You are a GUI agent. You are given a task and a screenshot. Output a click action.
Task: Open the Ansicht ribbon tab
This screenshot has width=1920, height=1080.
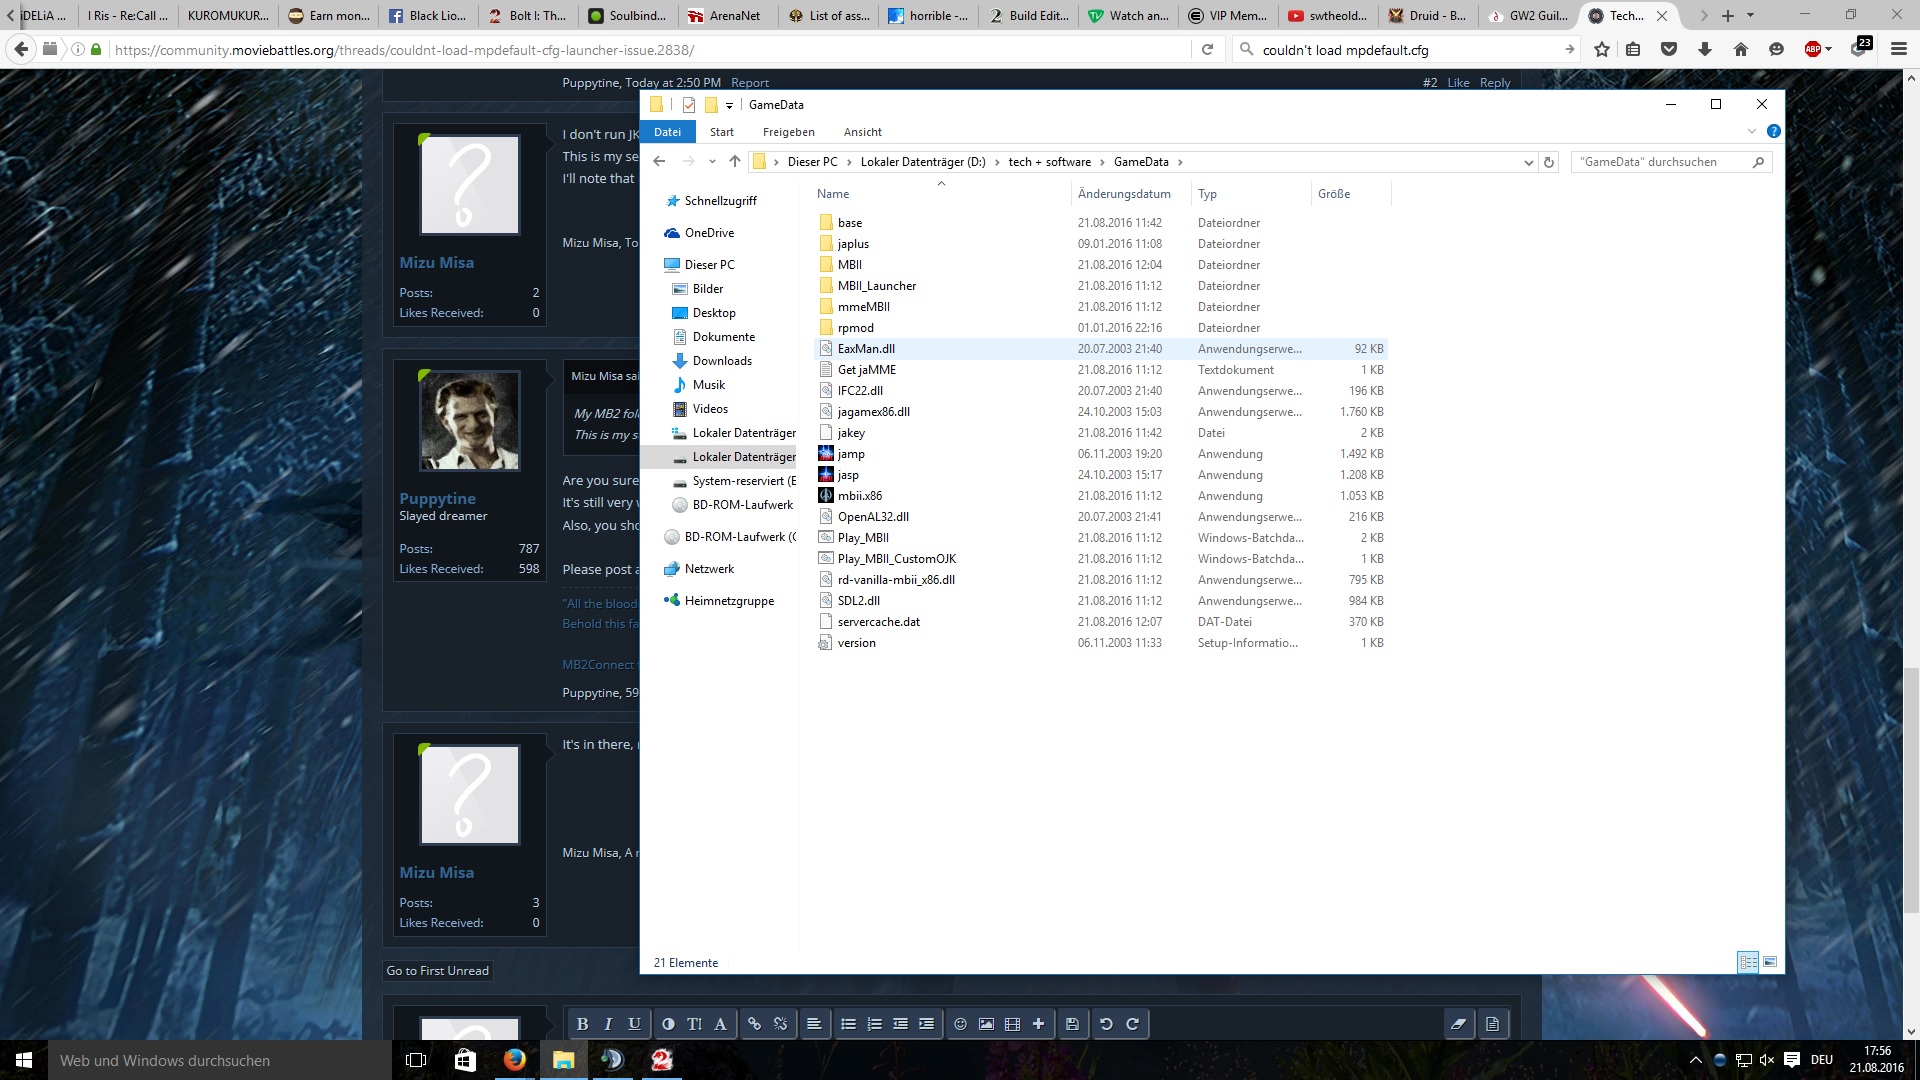pyautogui.click(x=862, y=132)
